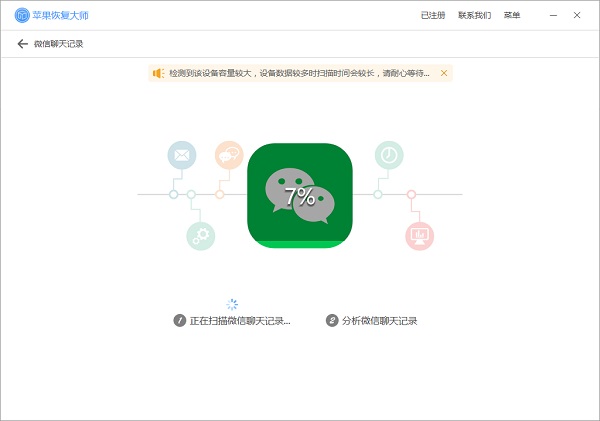This screenshot has width=600, height=421.
Task: Click the orange chat bubbles icon
Action: point(229,155)
